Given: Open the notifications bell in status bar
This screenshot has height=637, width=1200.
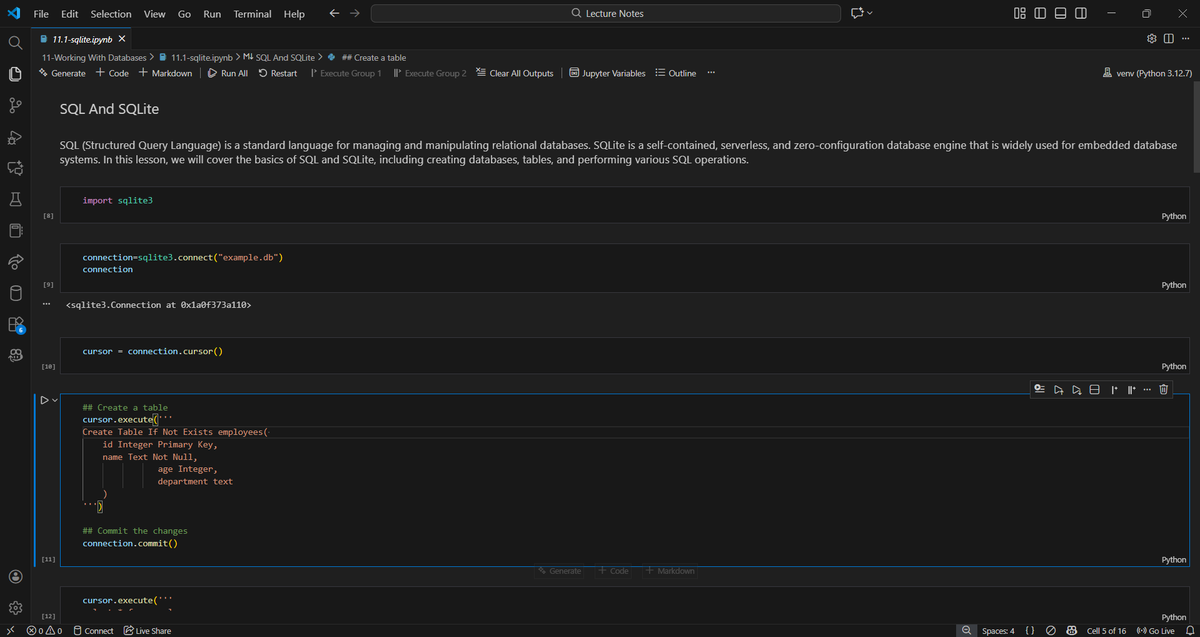Looking at the screenshot, I should pyautogui.click(x=1189, y=631).
